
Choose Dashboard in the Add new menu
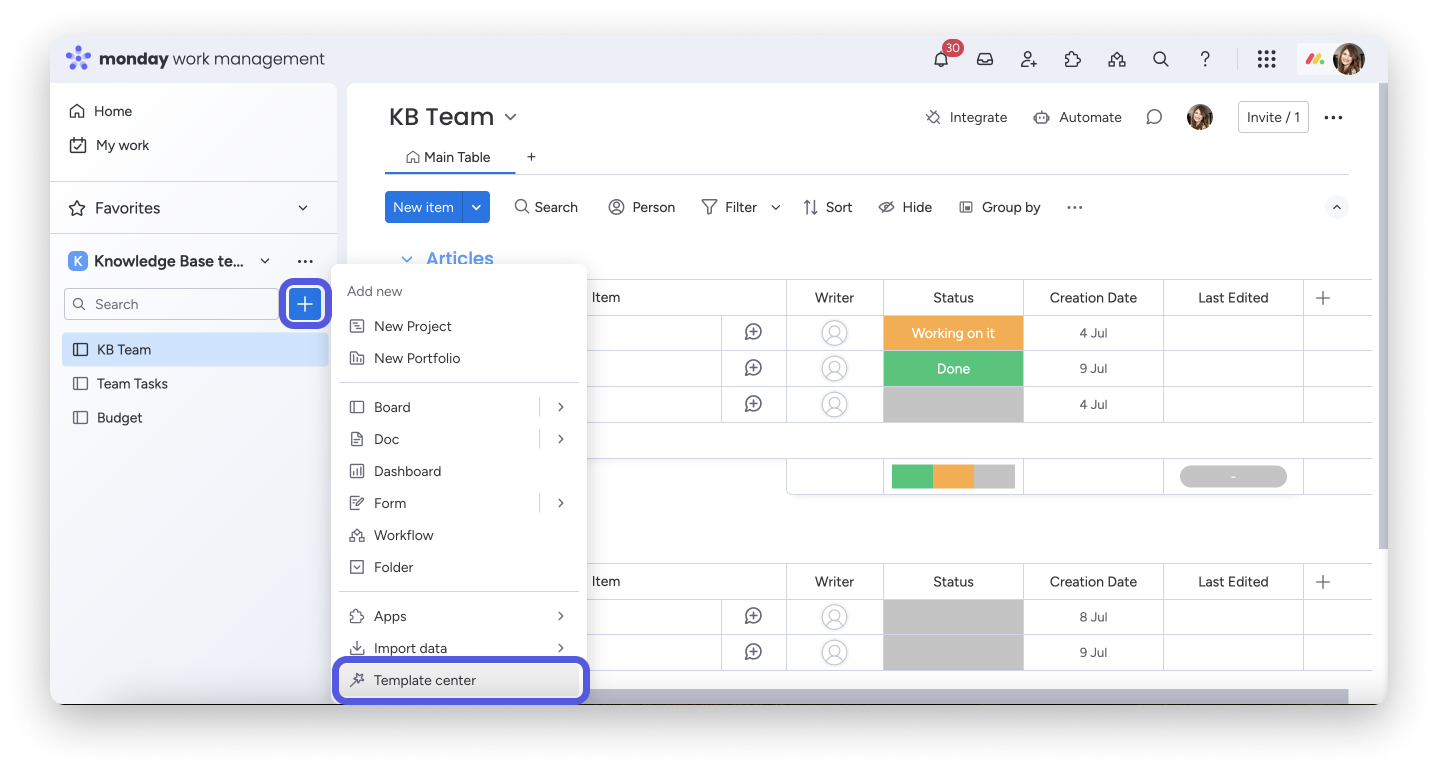pos(407,471)
